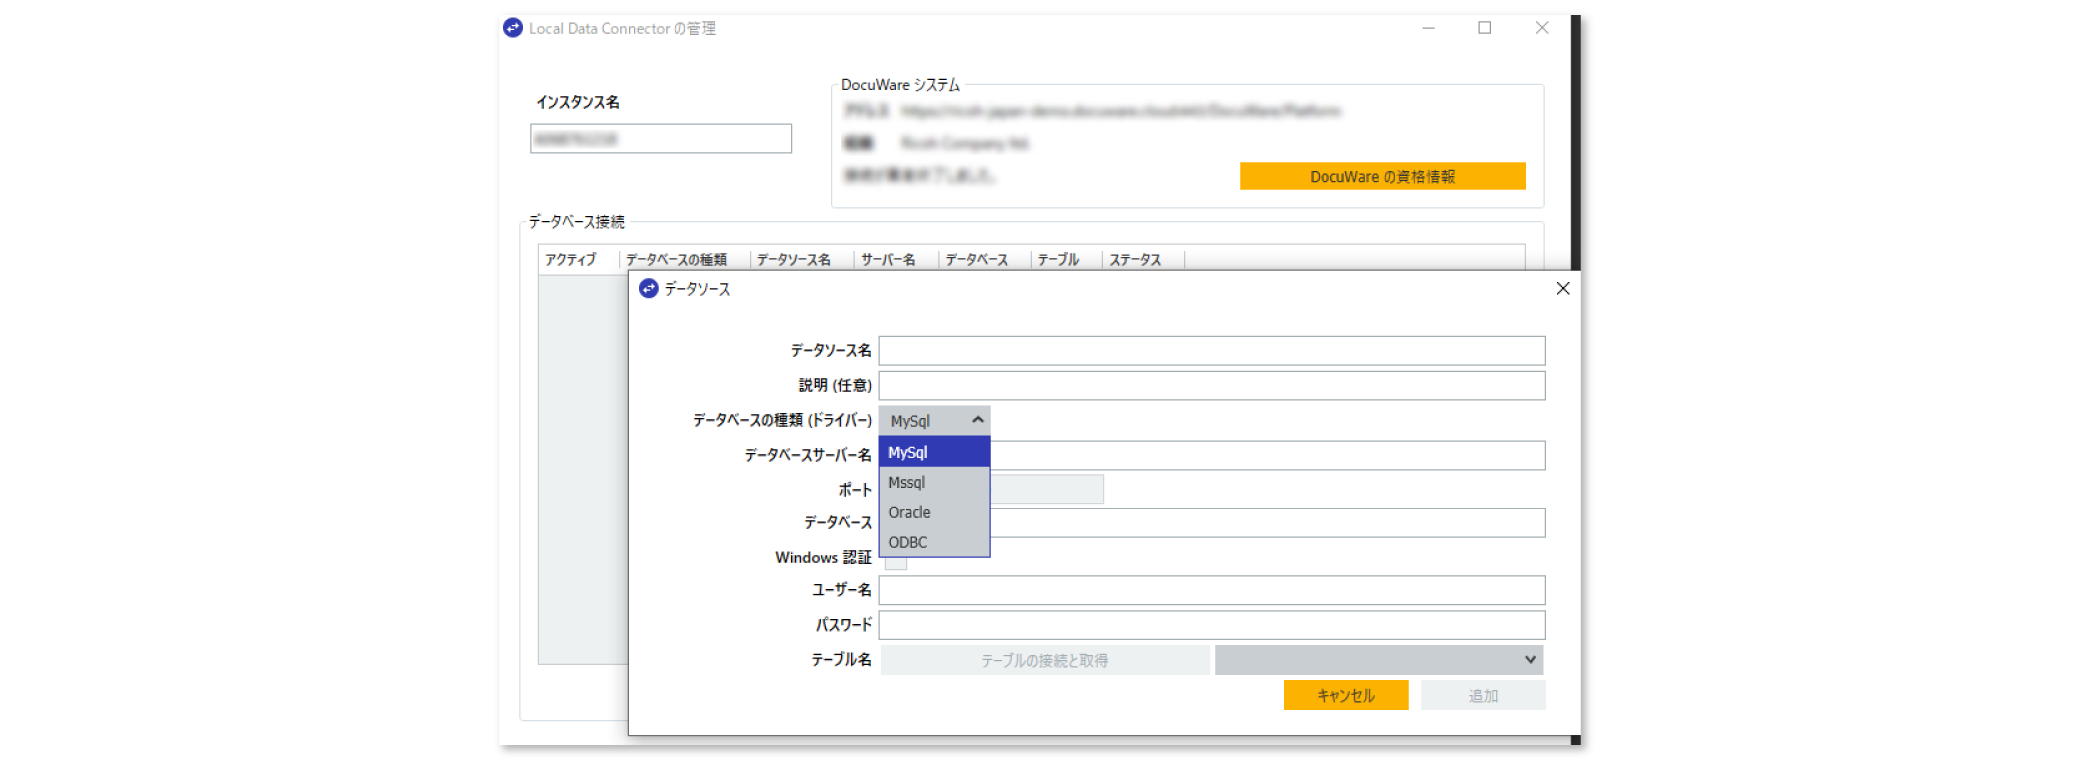Screen dimensions: 2080x760
Task: Select MySql in the driver dropdown list
Action: [x=934, y=452]
